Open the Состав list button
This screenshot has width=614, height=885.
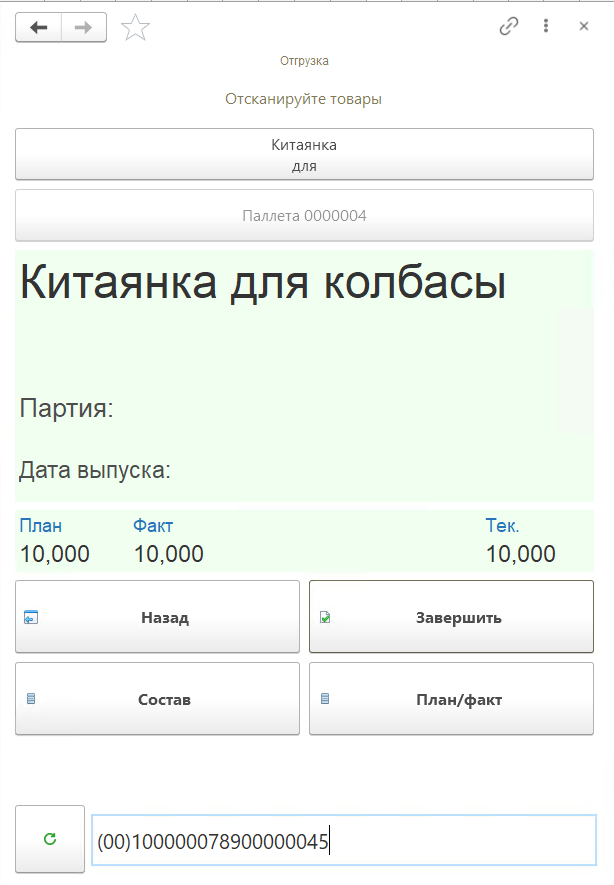[158, 699]
